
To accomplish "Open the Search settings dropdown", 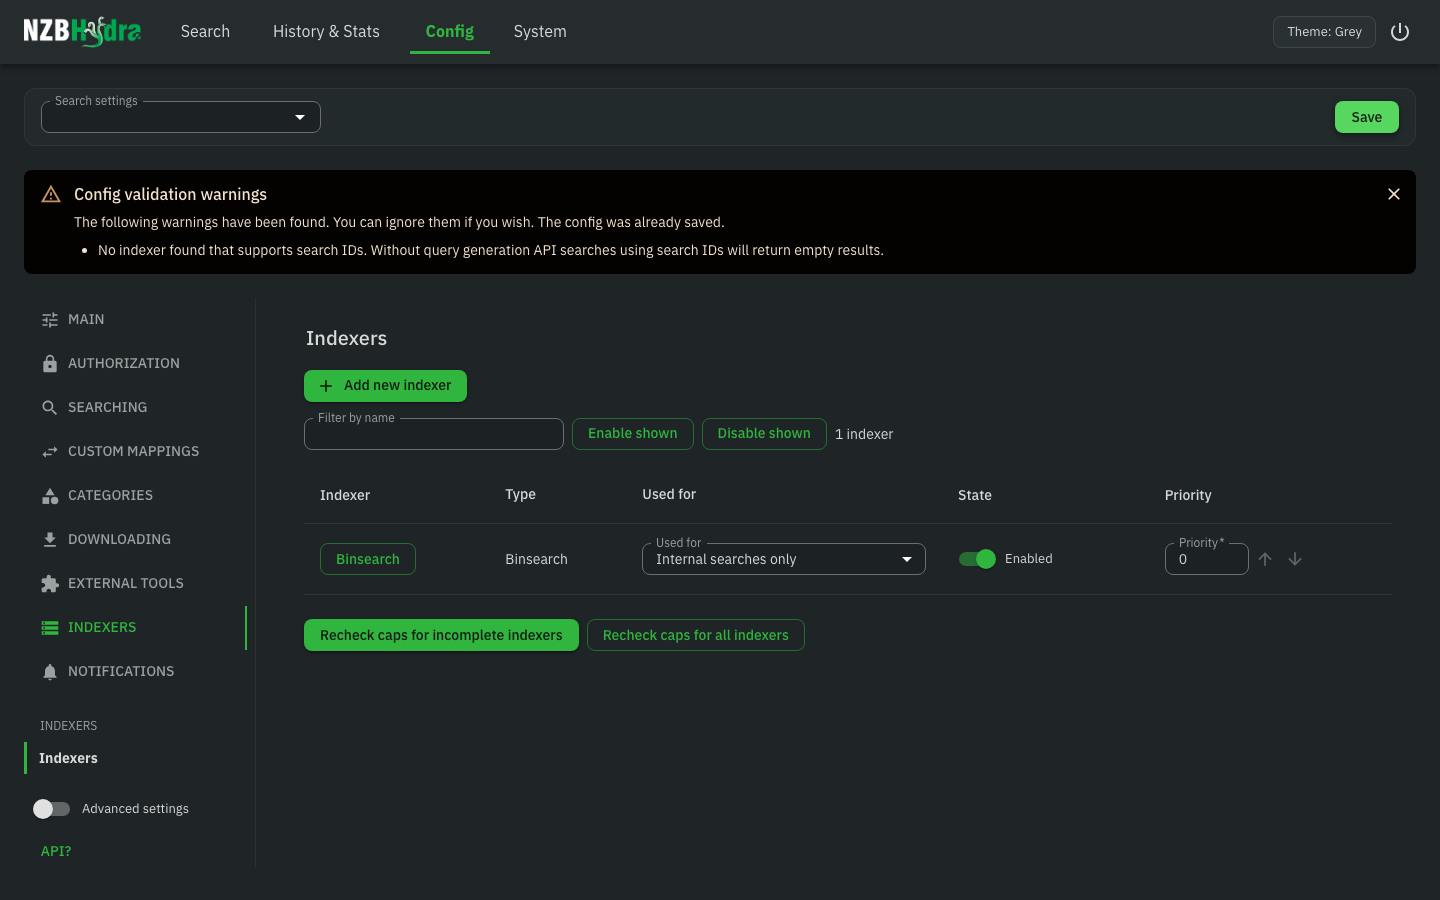I will 181,117.
